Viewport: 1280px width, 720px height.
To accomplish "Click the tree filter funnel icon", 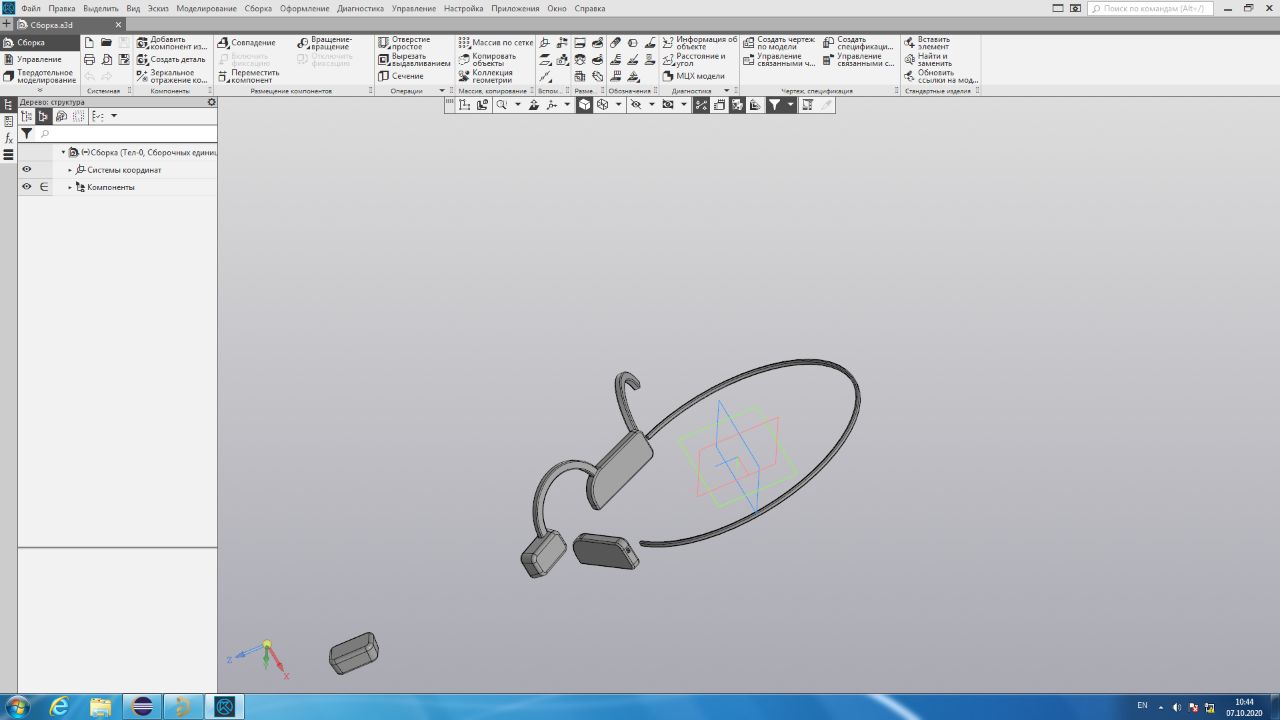I will click(27, 134).
